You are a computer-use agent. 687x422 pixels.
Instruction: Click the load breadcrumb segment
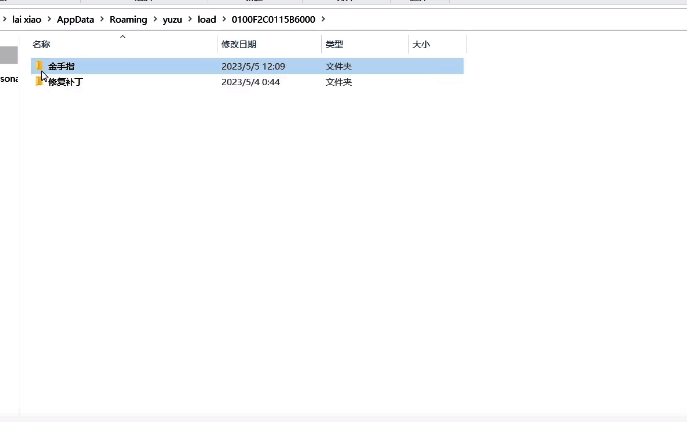pos(206,19)
